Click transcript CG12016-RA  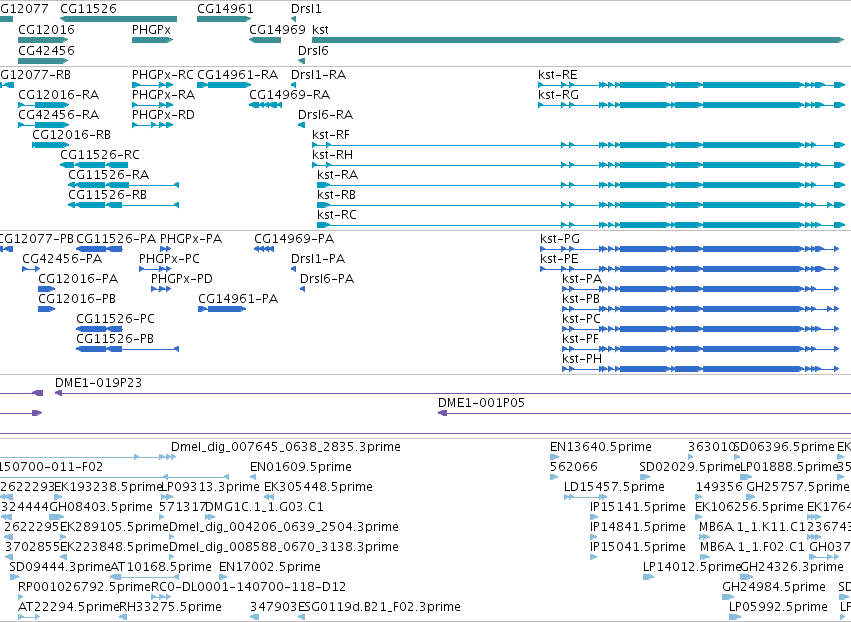(59, 94)
